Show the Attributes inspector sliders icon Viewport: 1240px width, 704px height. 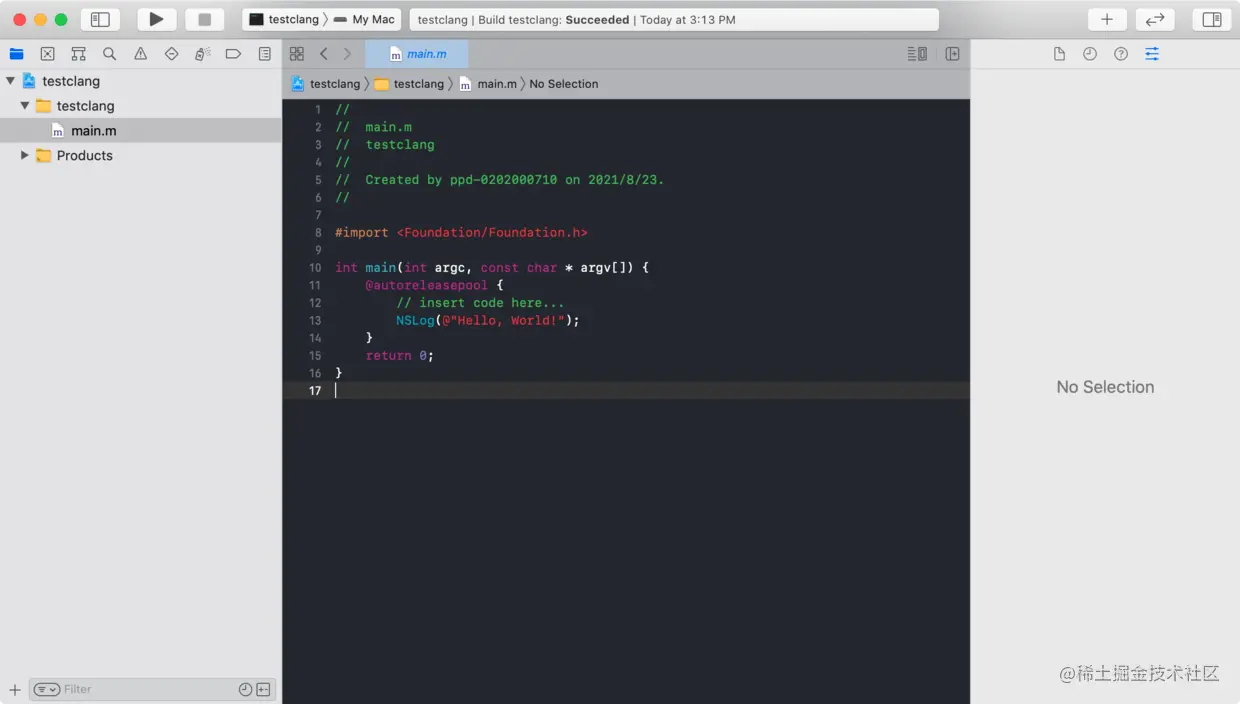(1152, 54)
